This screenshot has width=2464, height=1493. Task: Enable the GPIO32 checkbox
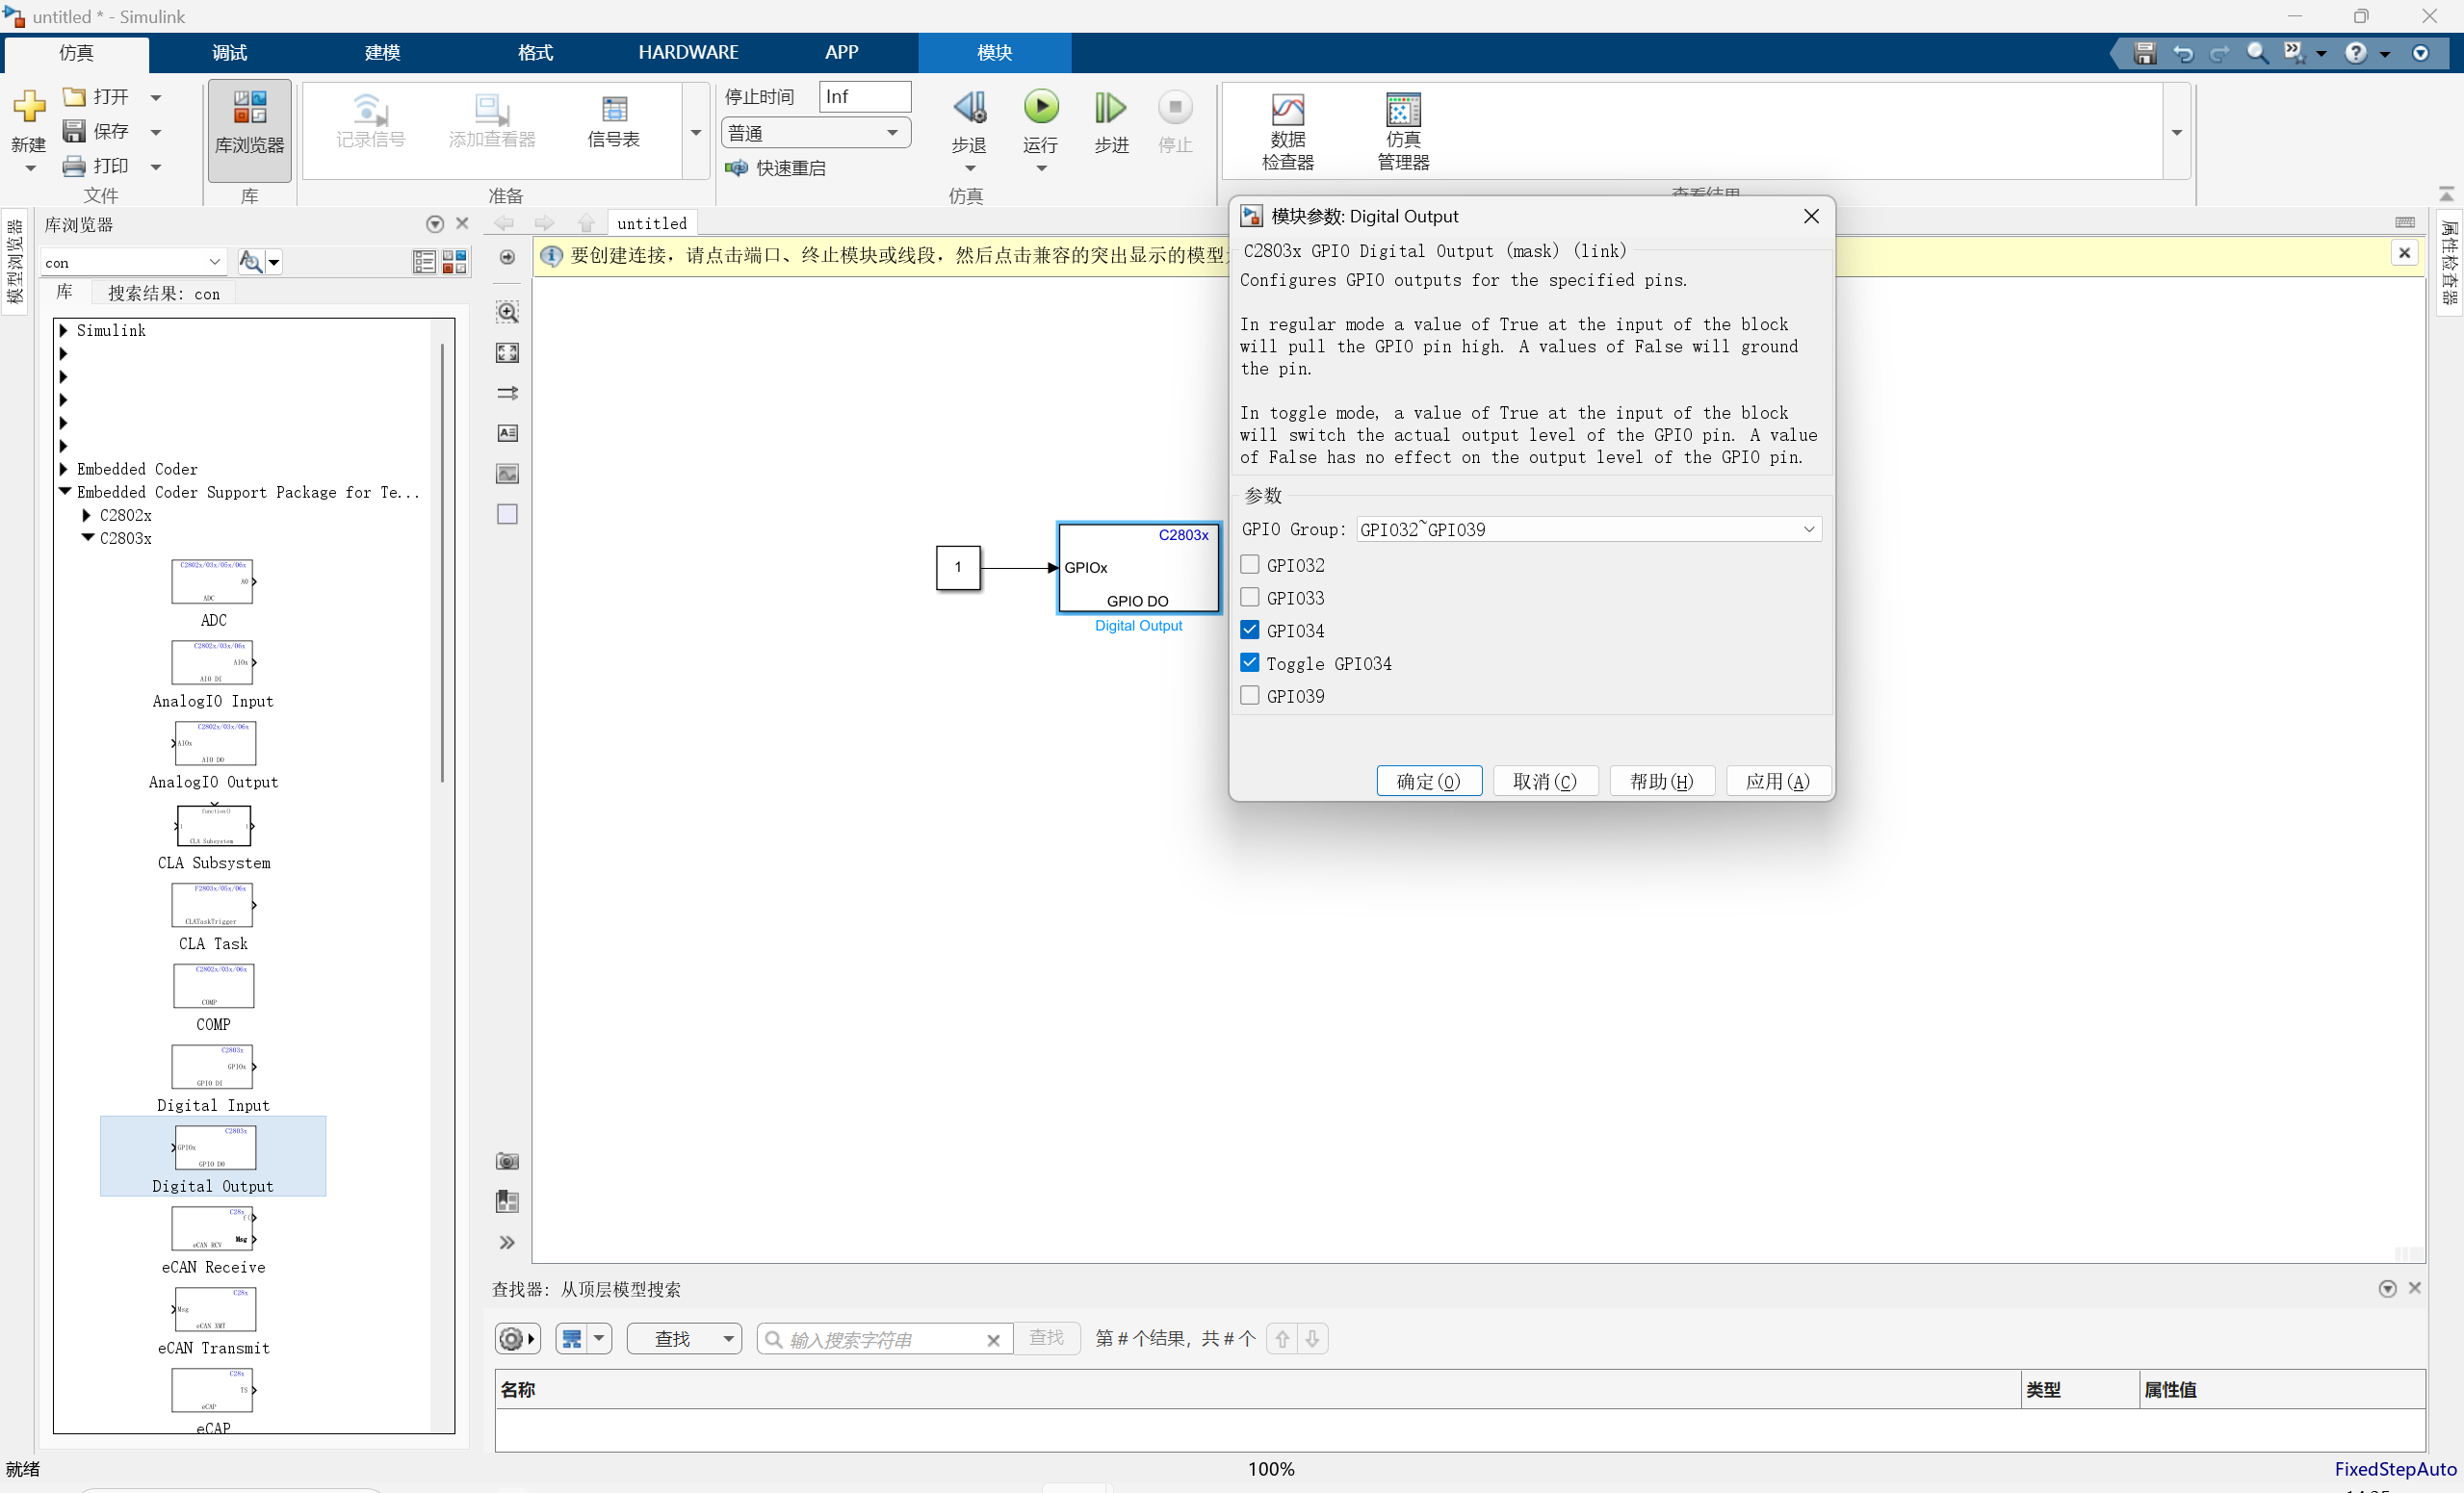(1249, 565)
